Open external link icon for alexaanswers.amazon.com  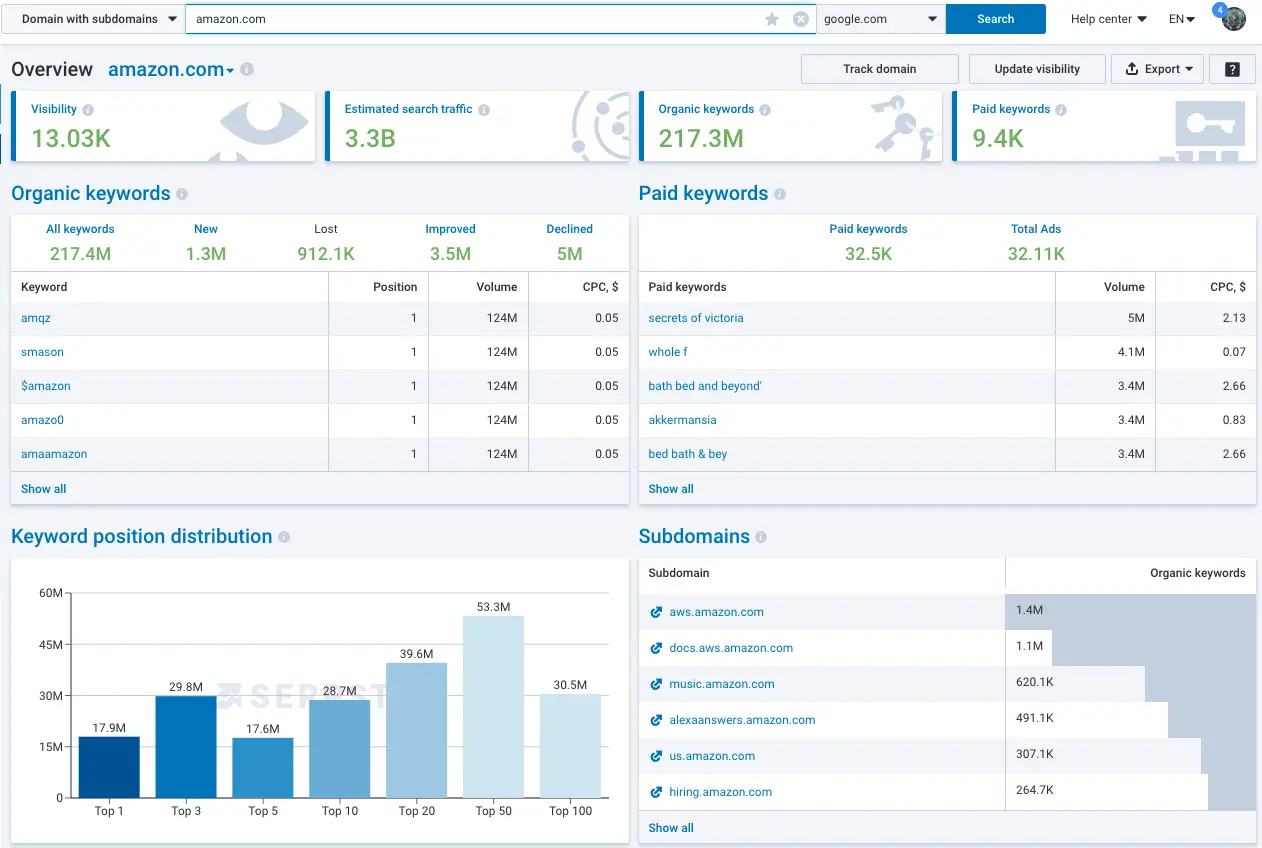(656, 720)
